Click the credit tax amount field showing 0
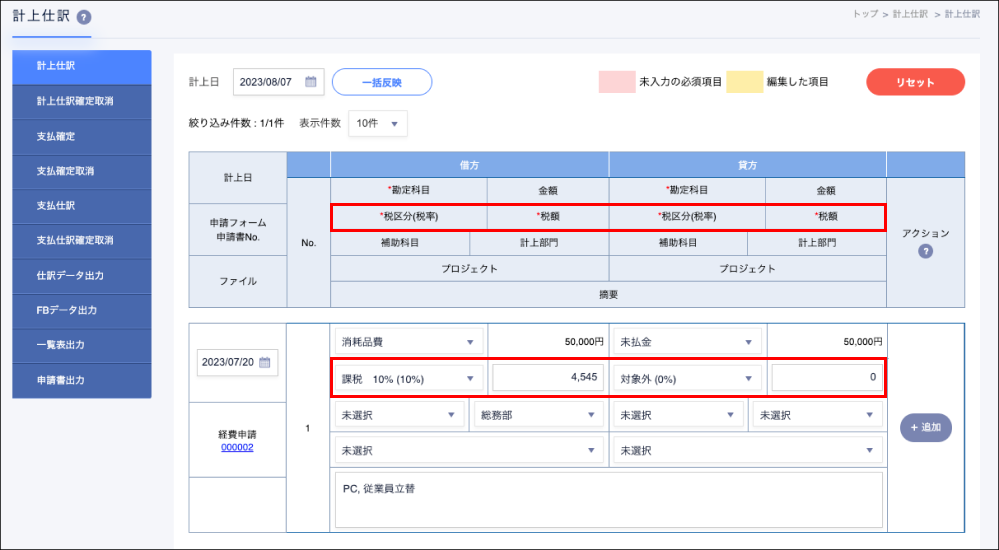This screenshot has width=999, height=550. 826,377
